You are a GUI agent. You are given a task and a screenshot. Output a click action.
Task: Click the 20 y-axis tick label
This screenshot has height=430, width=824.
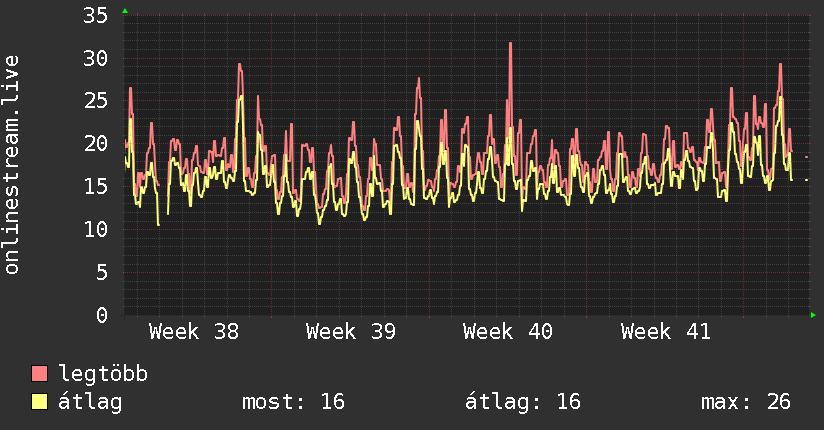click(x=95, y=144)
